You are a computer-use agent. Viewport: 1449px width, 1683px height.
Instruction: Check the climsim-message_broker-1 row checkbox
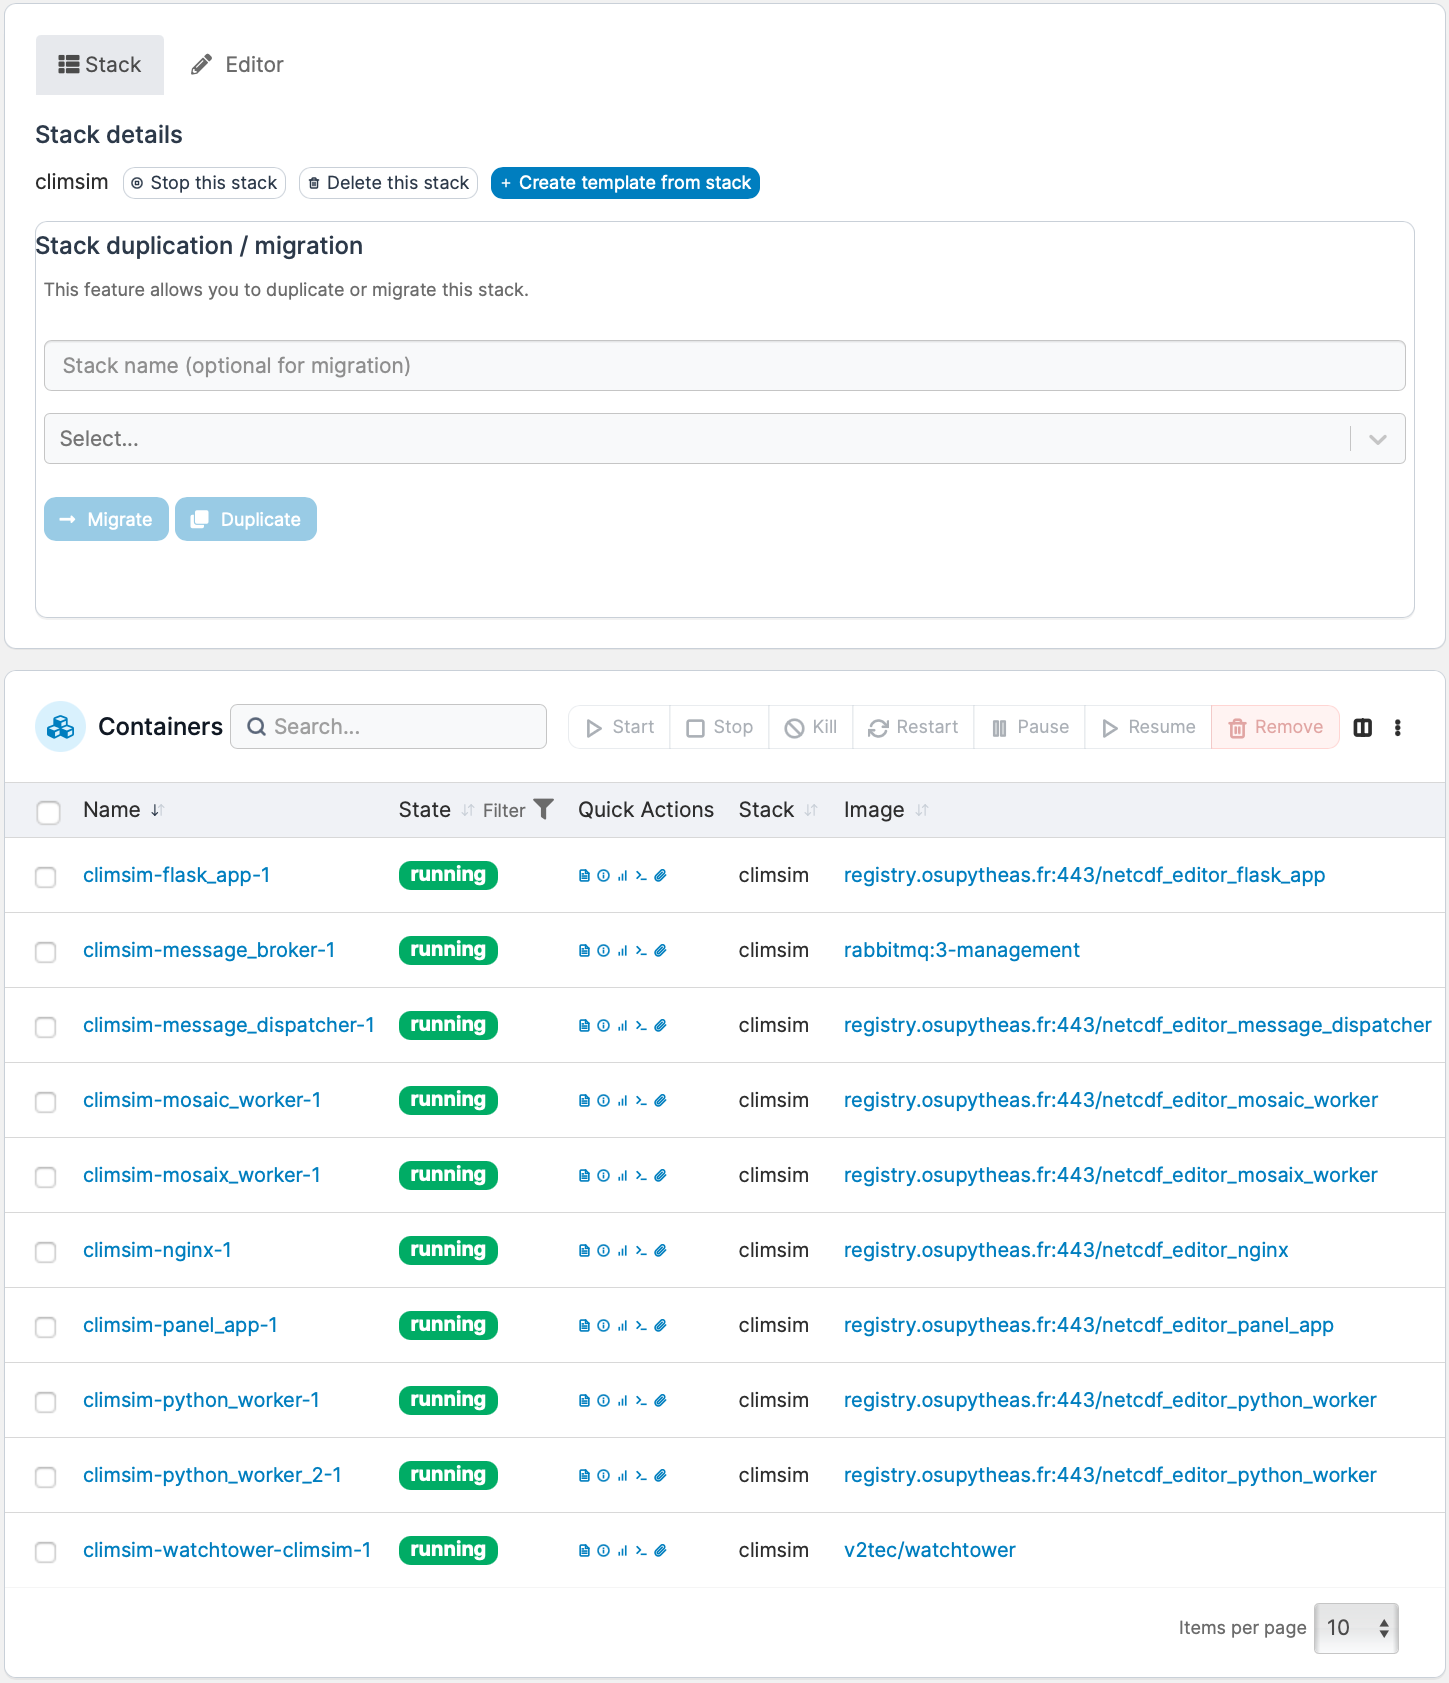click(46, 952)
